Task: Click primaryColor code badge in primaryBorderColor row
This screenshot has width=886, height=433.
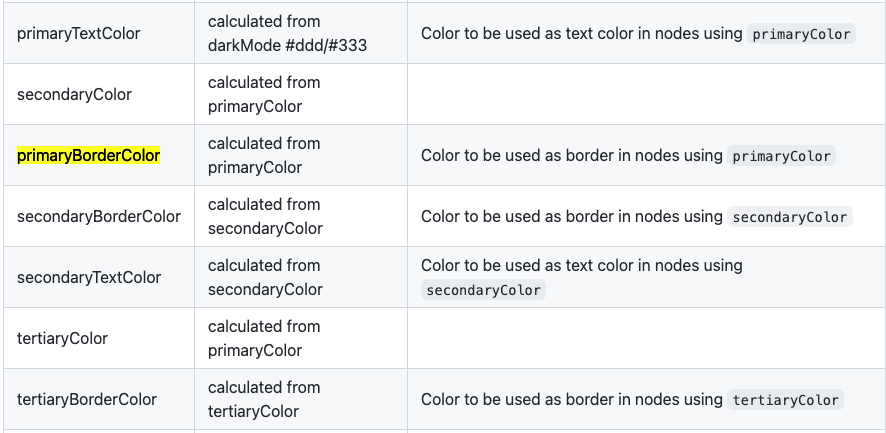Action: point(782,156)
